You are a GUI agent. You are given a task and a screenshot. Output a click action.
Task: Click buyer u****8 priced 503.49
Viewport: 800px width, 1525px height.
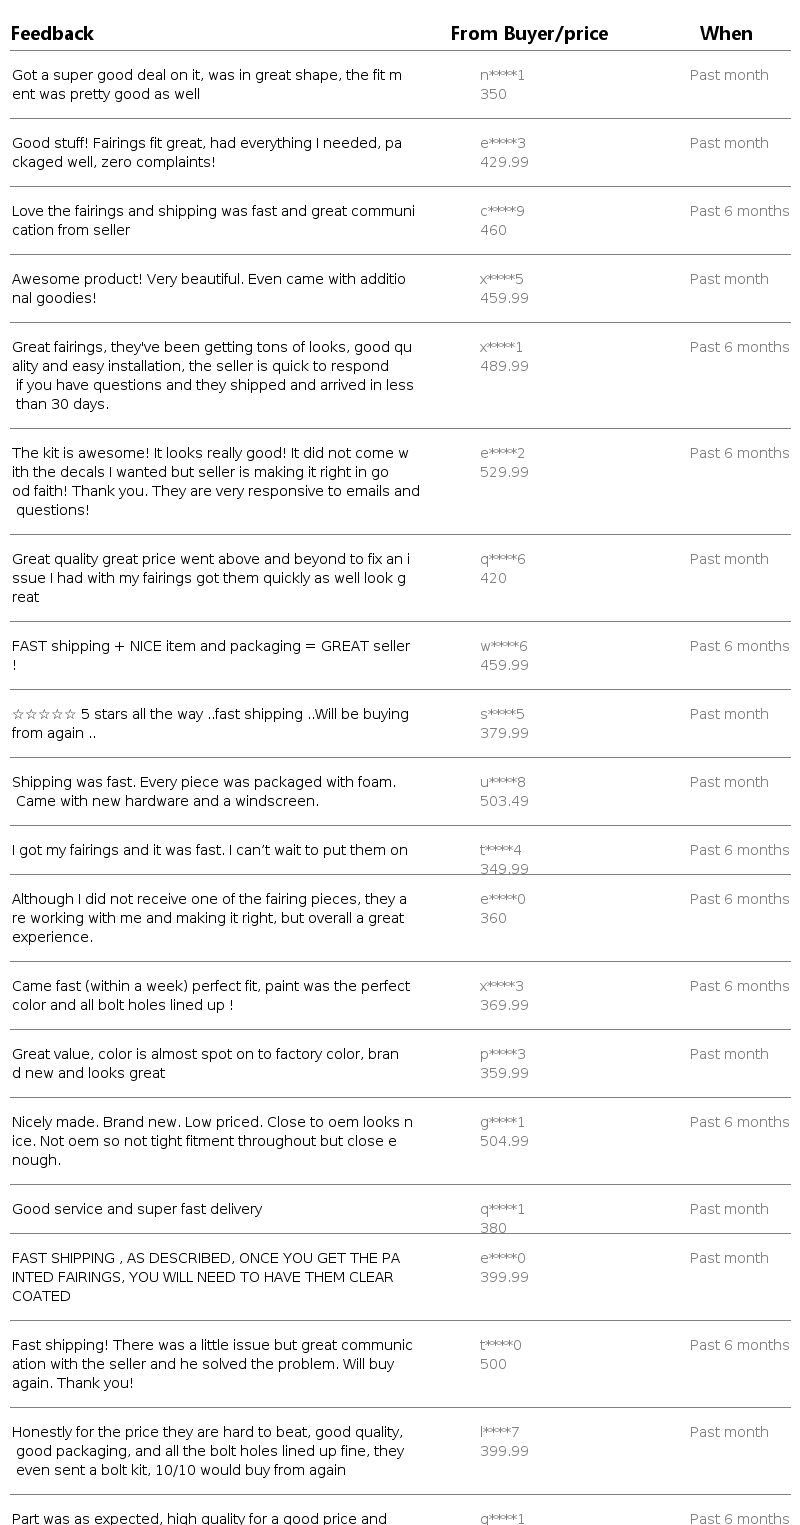coord(504,791)
